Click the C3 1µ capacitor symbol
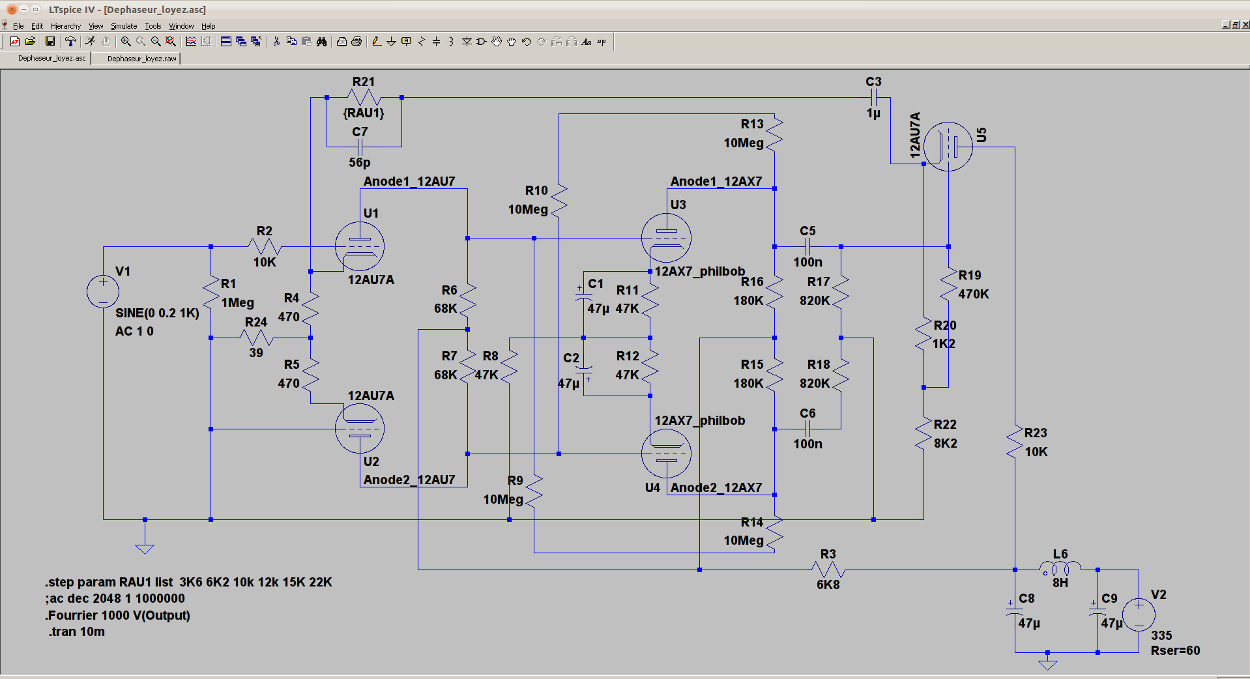 [874, 98]
